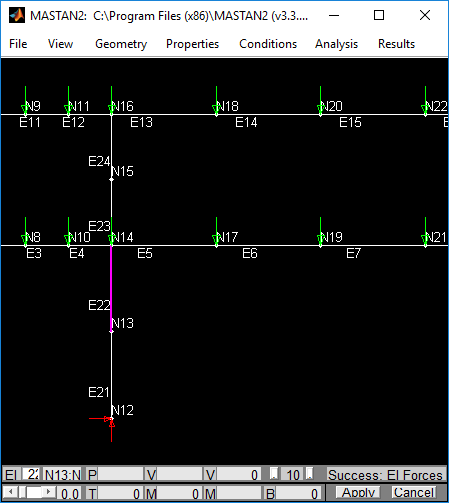Image resolution: width=449 pixels, height=503 pixels.
Task: Click element label E7
Action: 353,254
